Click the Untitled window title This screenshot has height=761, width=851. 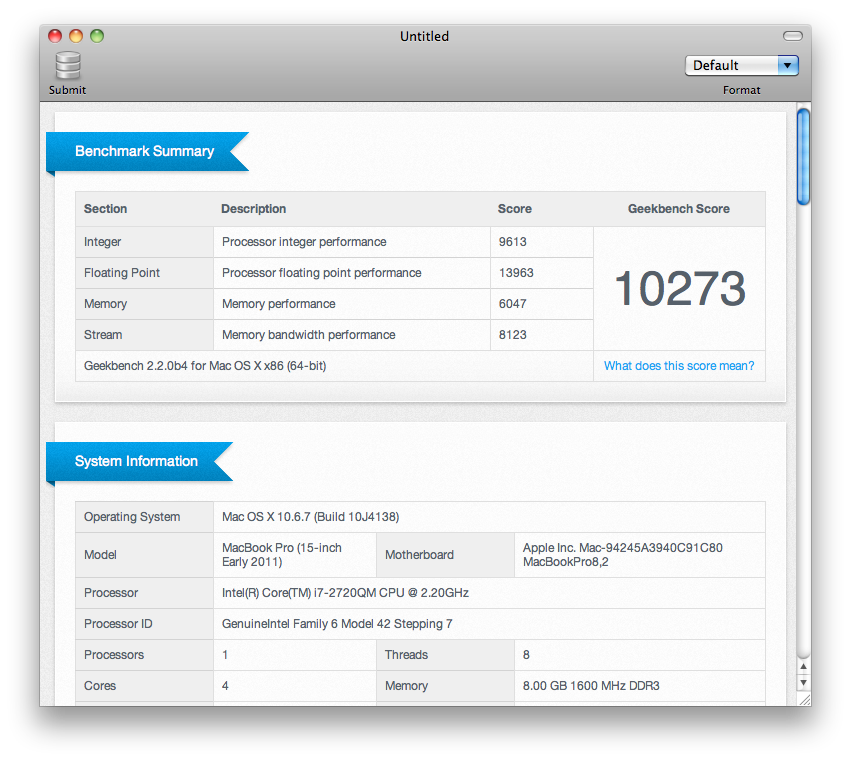click(424, 36)
